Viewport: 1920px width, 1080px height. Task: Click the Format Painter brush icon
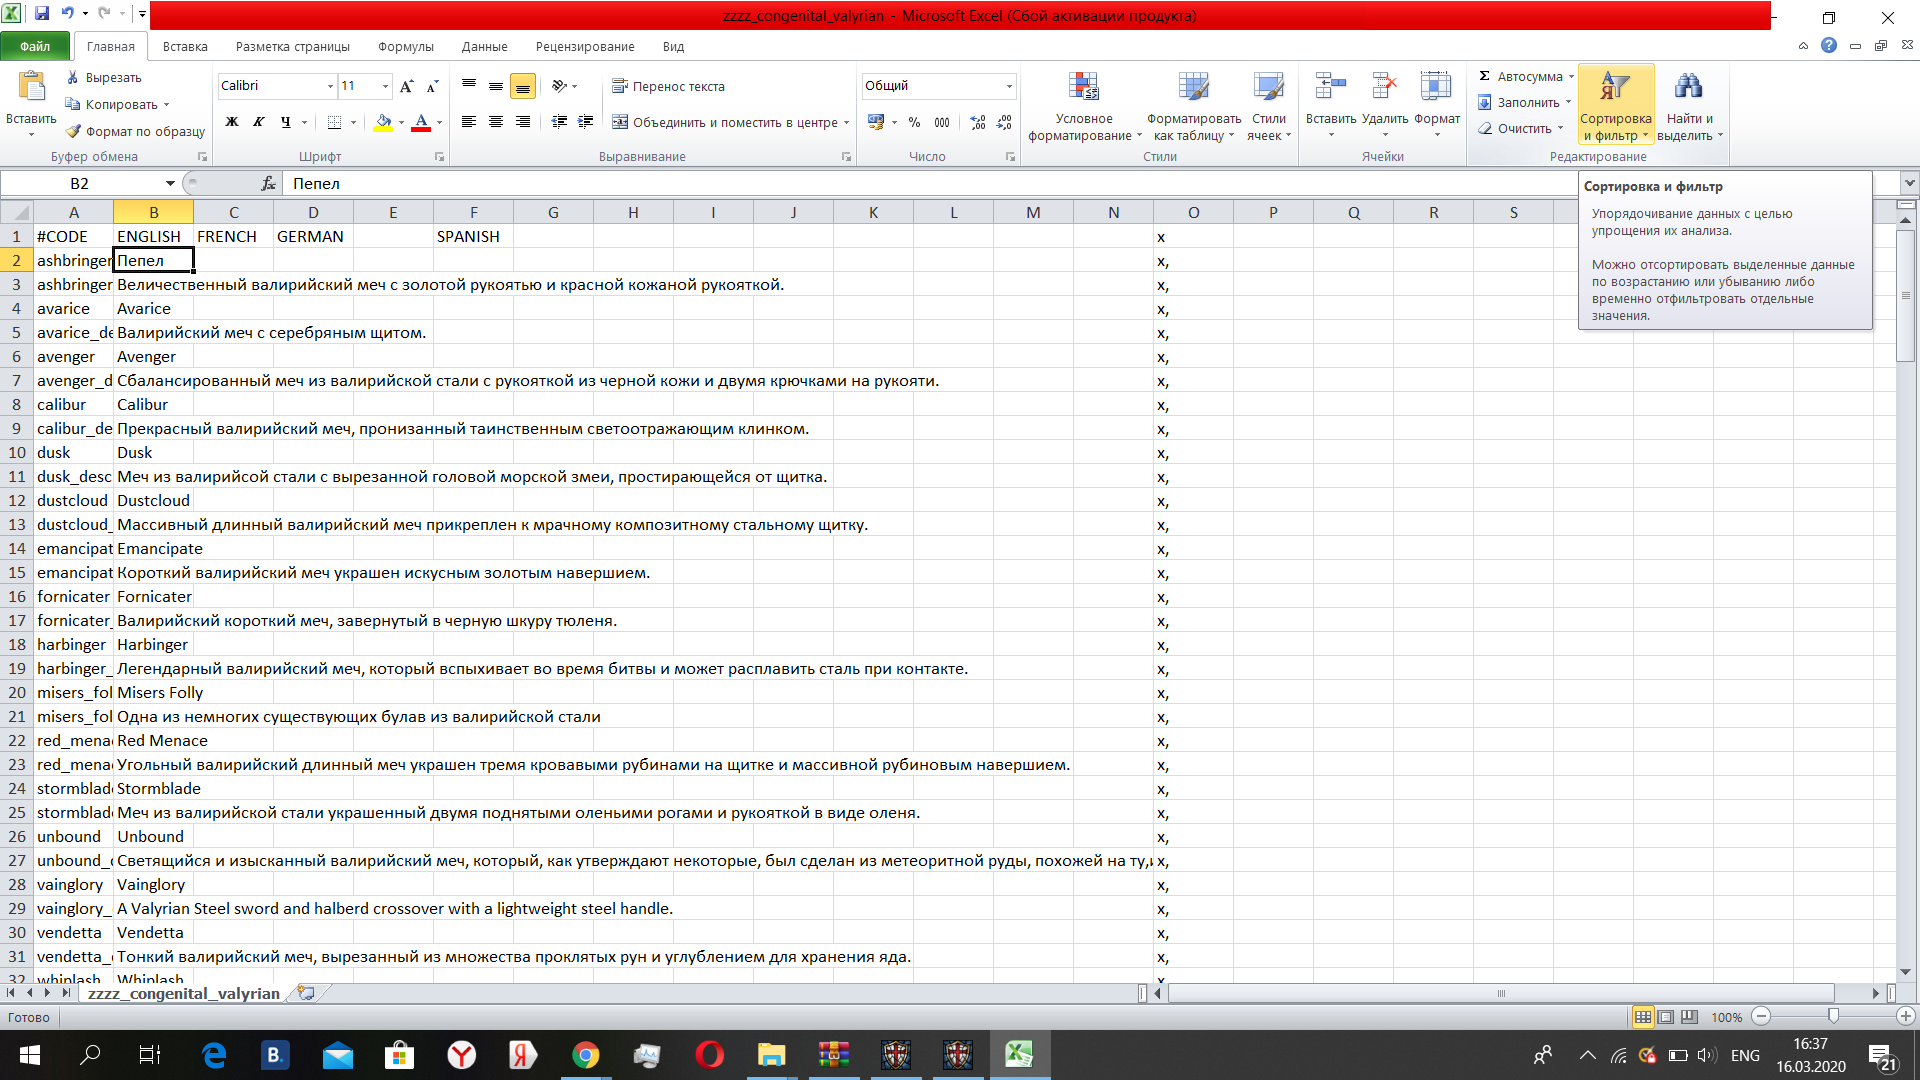click(73, 131)
